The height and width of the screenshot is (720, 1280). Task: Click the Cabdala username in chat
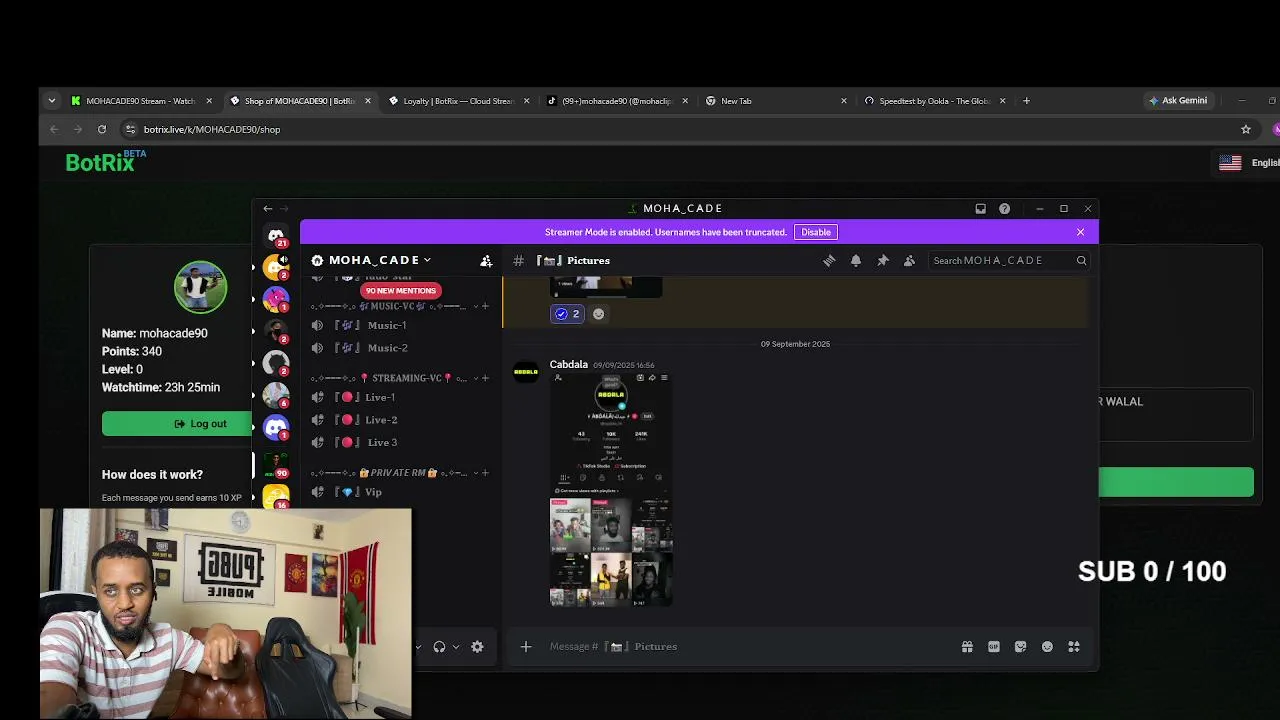[569, 365]
